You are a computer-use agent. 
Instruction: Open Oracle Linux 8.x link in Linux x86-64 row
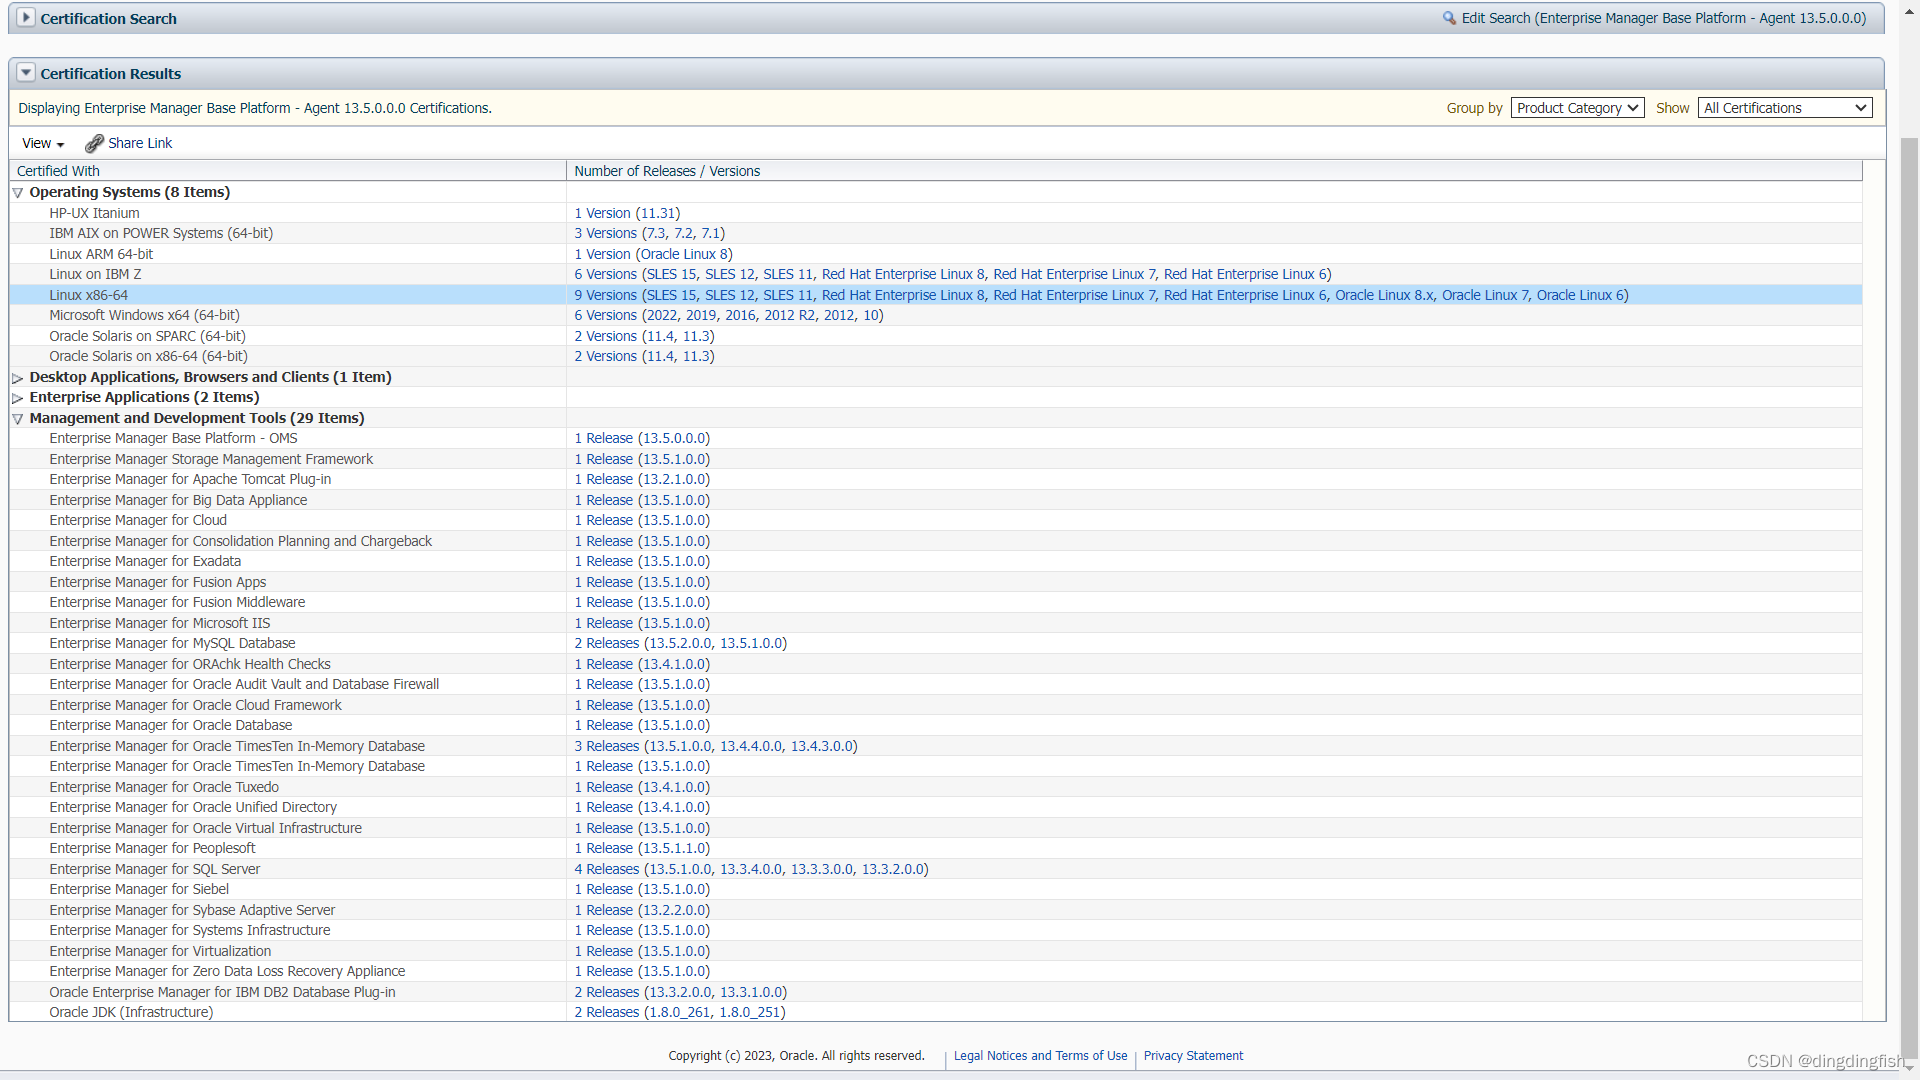pyautogui.click(x=1384, y=295)
